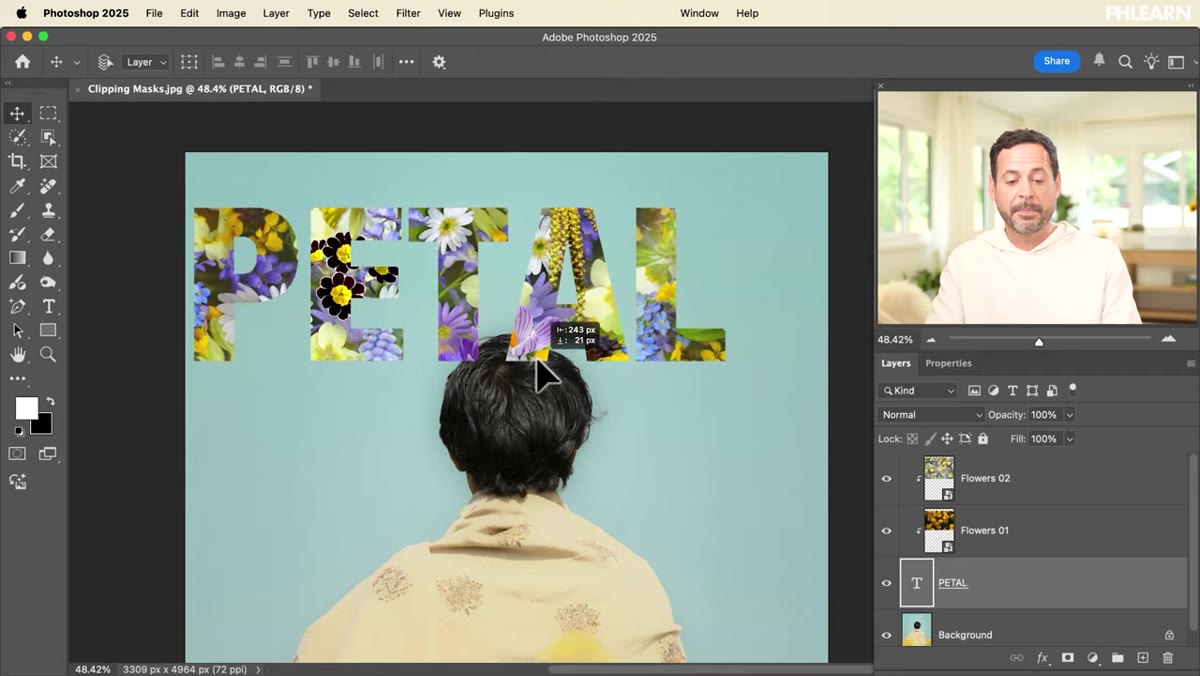
Task: Select the Crop tool
Action: [x=17, y=161]
